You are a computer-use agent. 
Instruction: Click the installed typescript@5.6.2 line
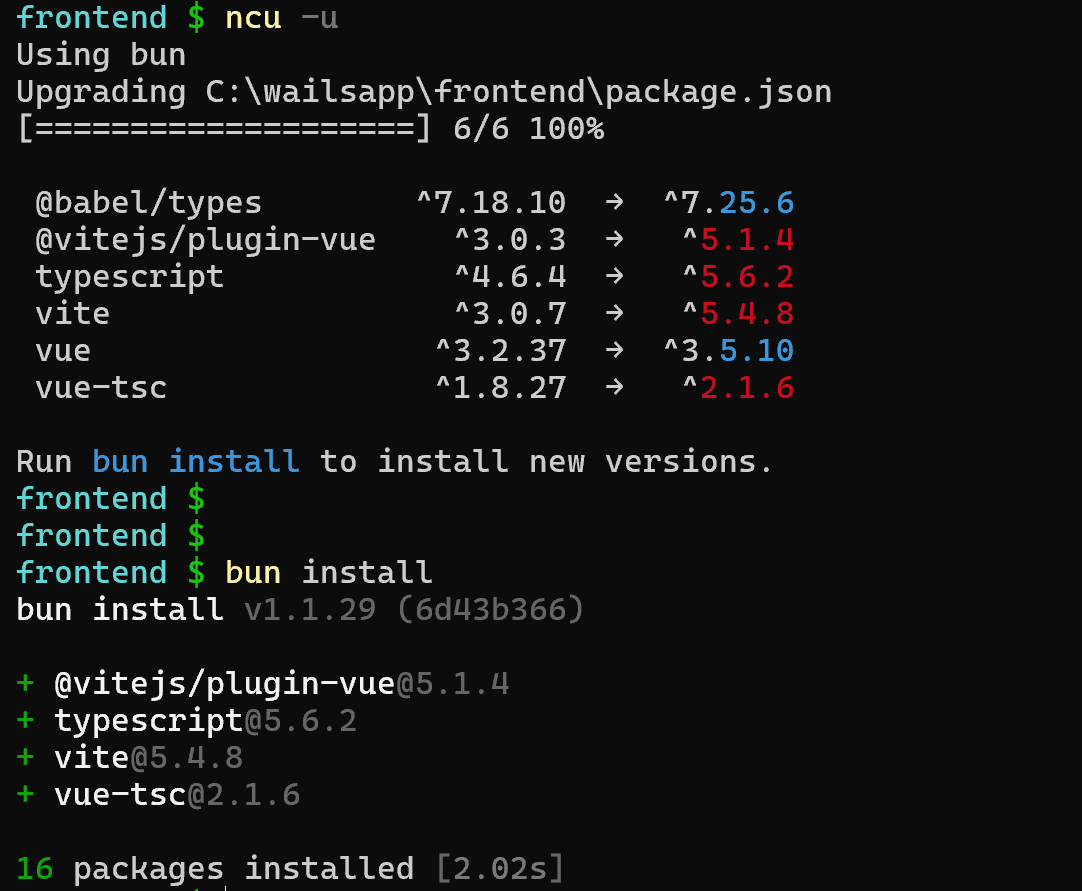[x=205, y=721]
